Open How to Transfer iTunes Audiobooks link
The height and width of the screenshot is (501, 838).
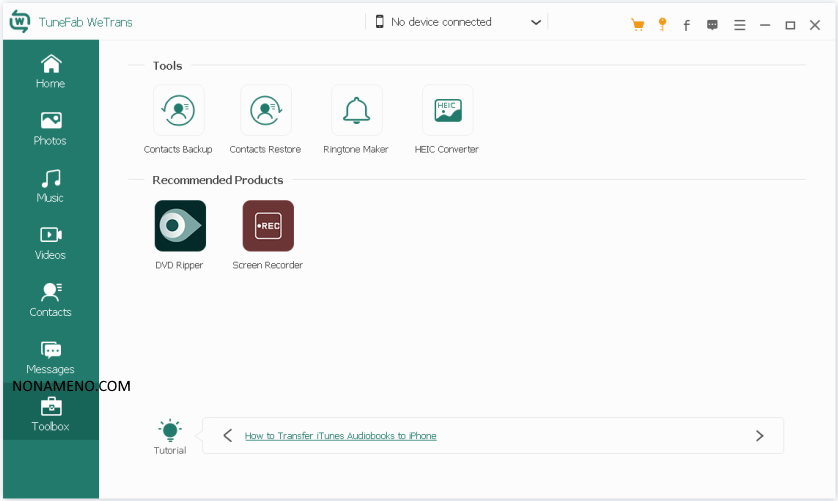tap(340, 436)
